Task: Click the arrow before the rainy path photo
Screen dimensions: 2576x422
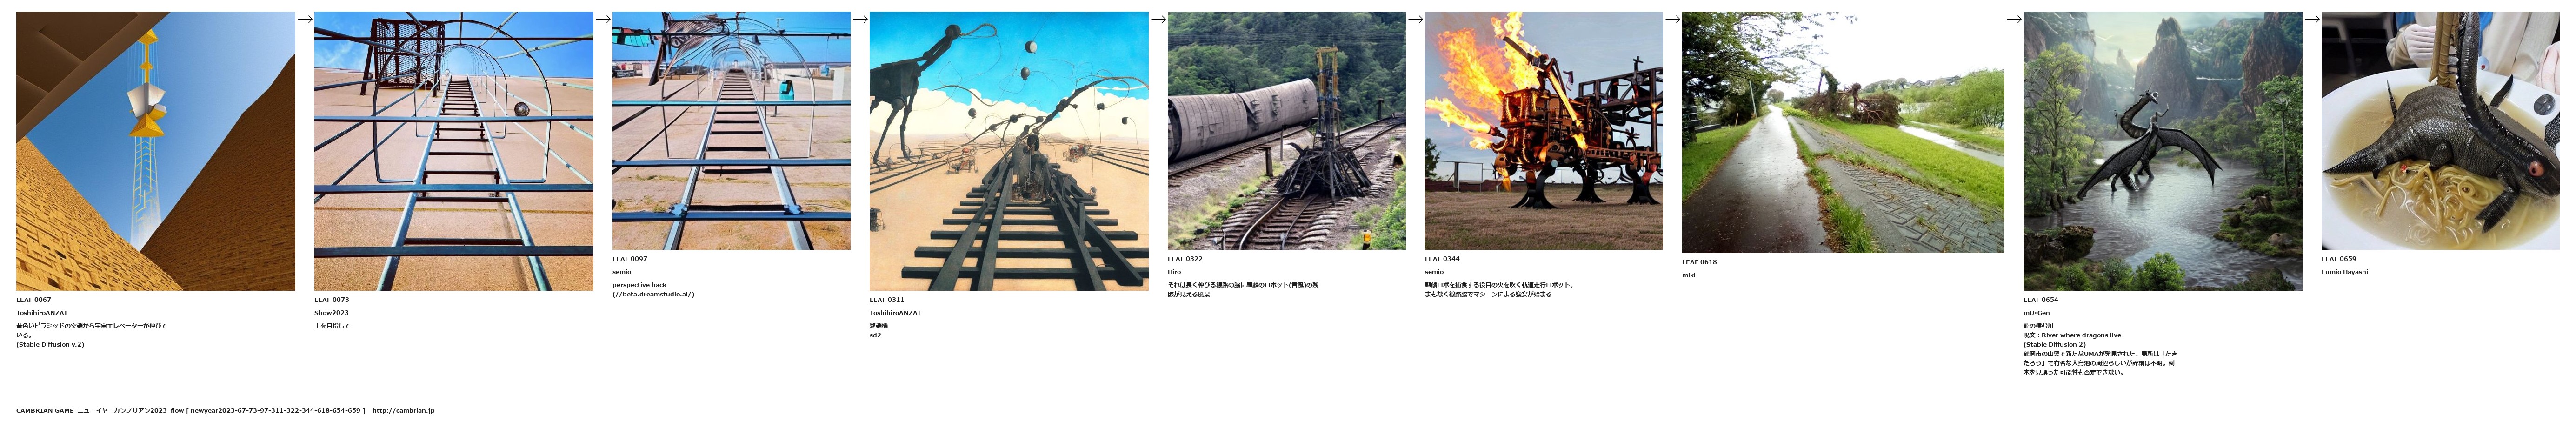Action: (1673, 19)
